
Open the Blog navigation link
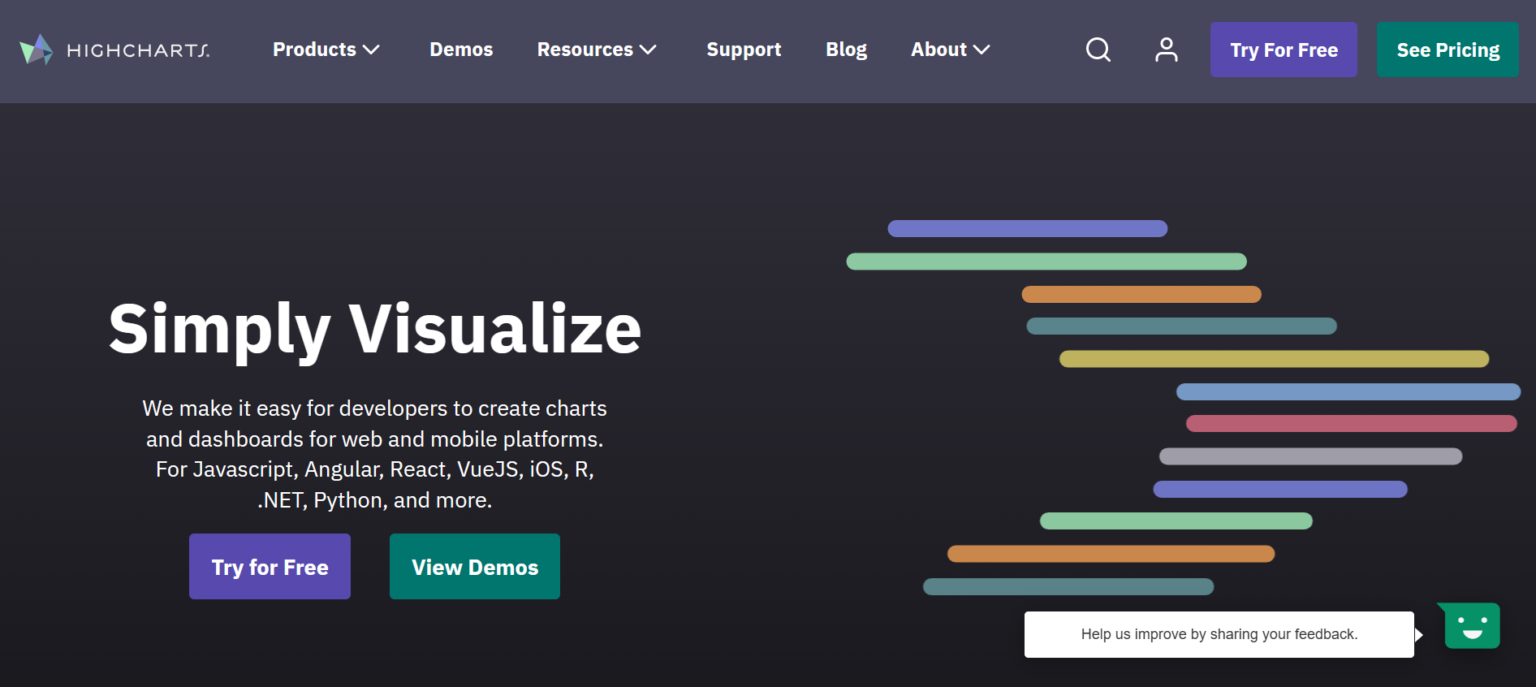coord(846,50)
